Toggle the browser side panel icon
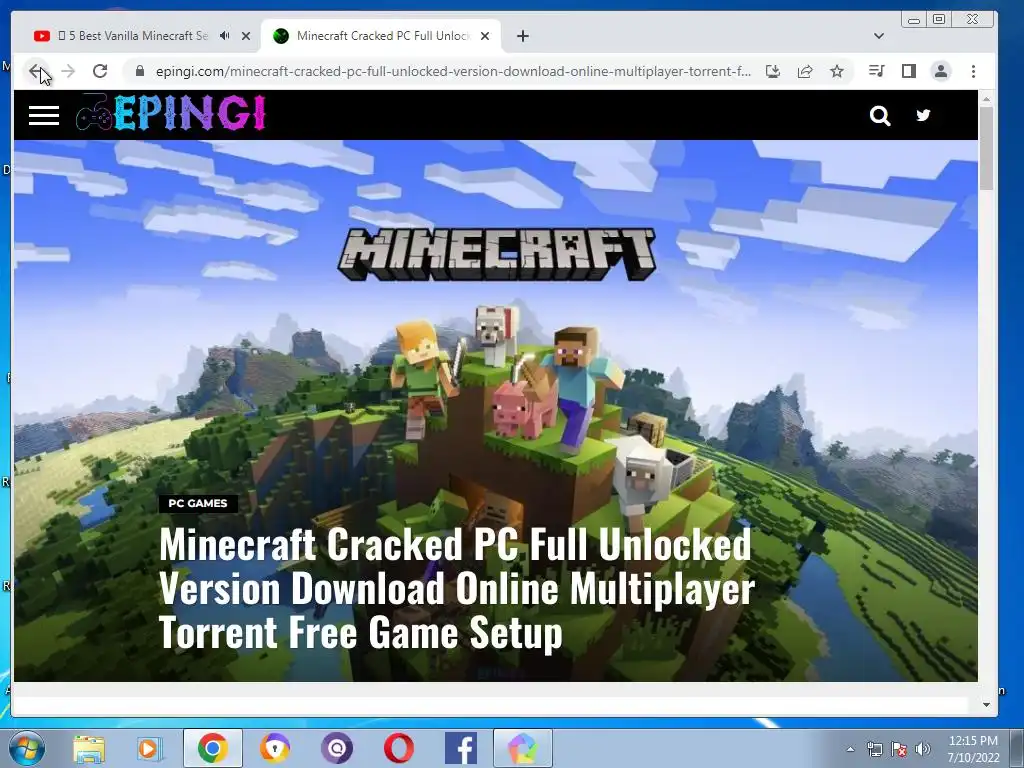 pos(908,71)
